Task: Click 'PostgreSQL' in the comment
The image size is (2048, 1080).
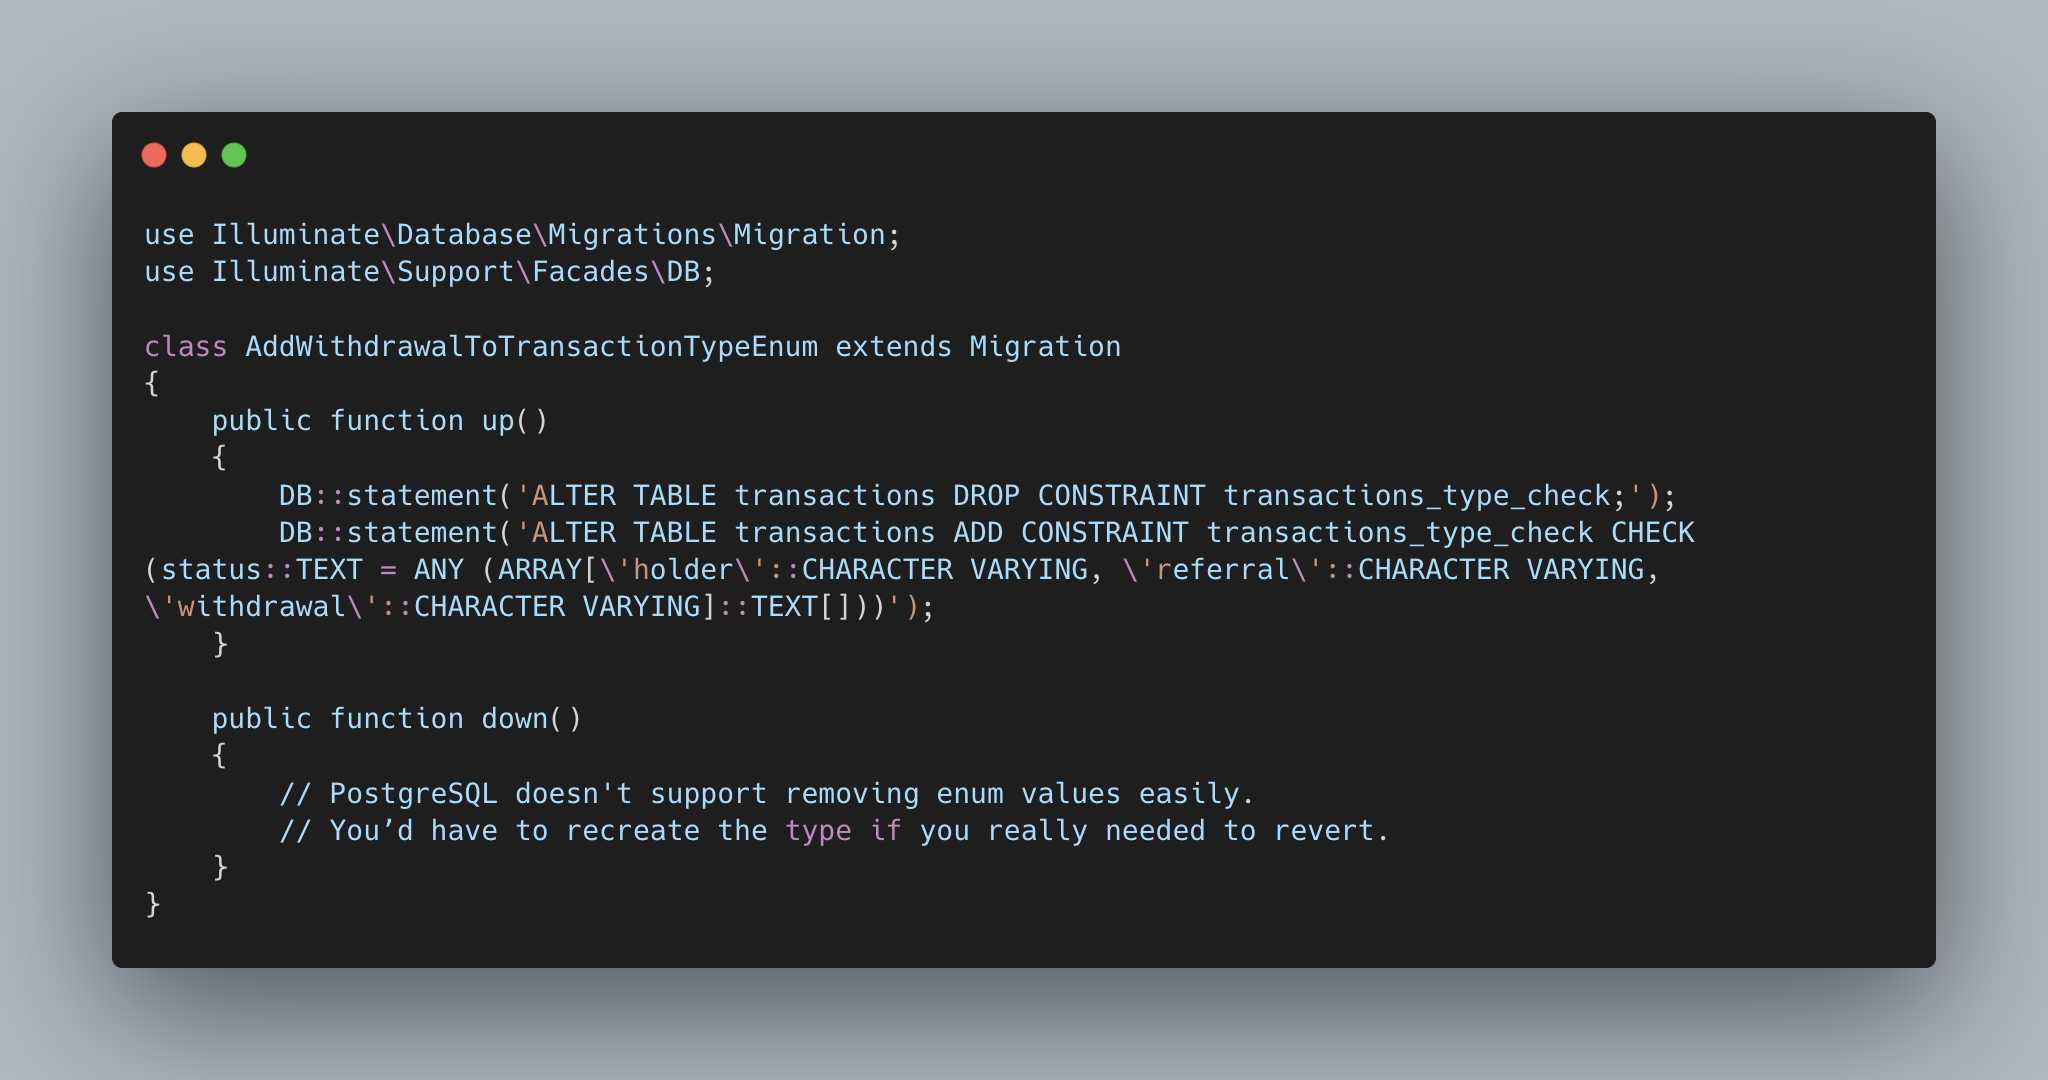Action: click(x=414, y=794)
